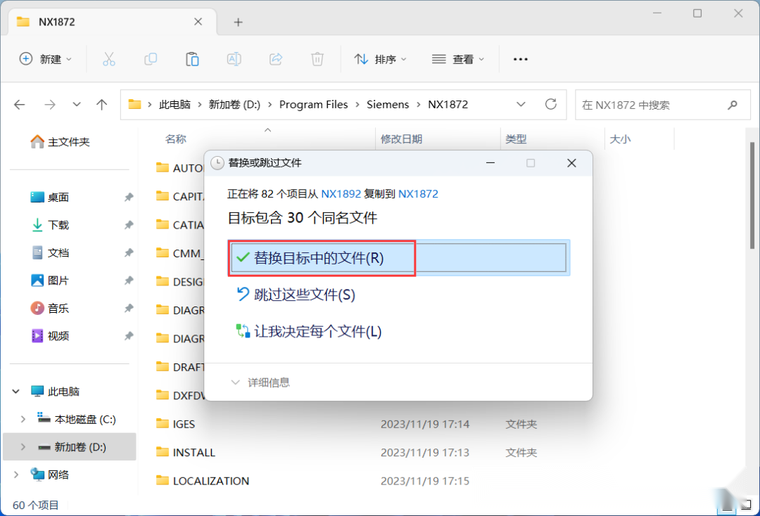Viewport: 760px width, 516px height.
Task: Click the Copy icon in toolbar
Action: coord(150,59)
